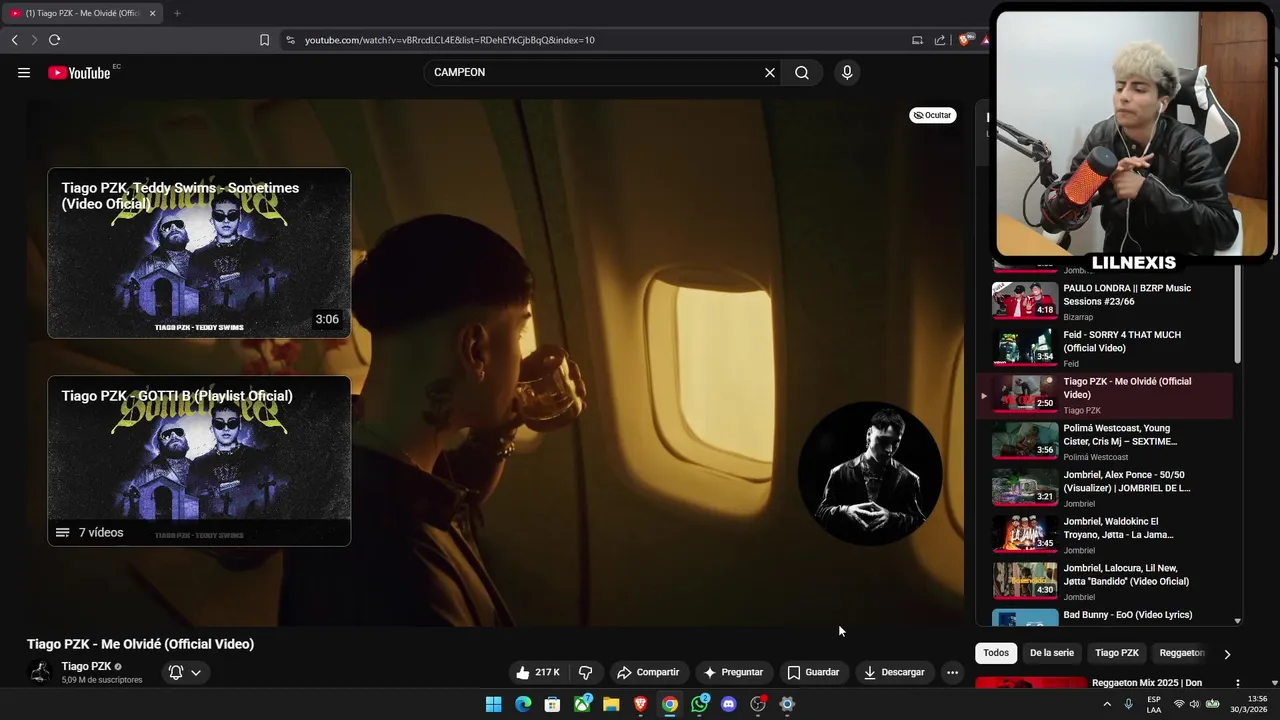The image size is (1280, 720).
Task: Go back with the browser back arrow
Action: click(x=14, y=40)
